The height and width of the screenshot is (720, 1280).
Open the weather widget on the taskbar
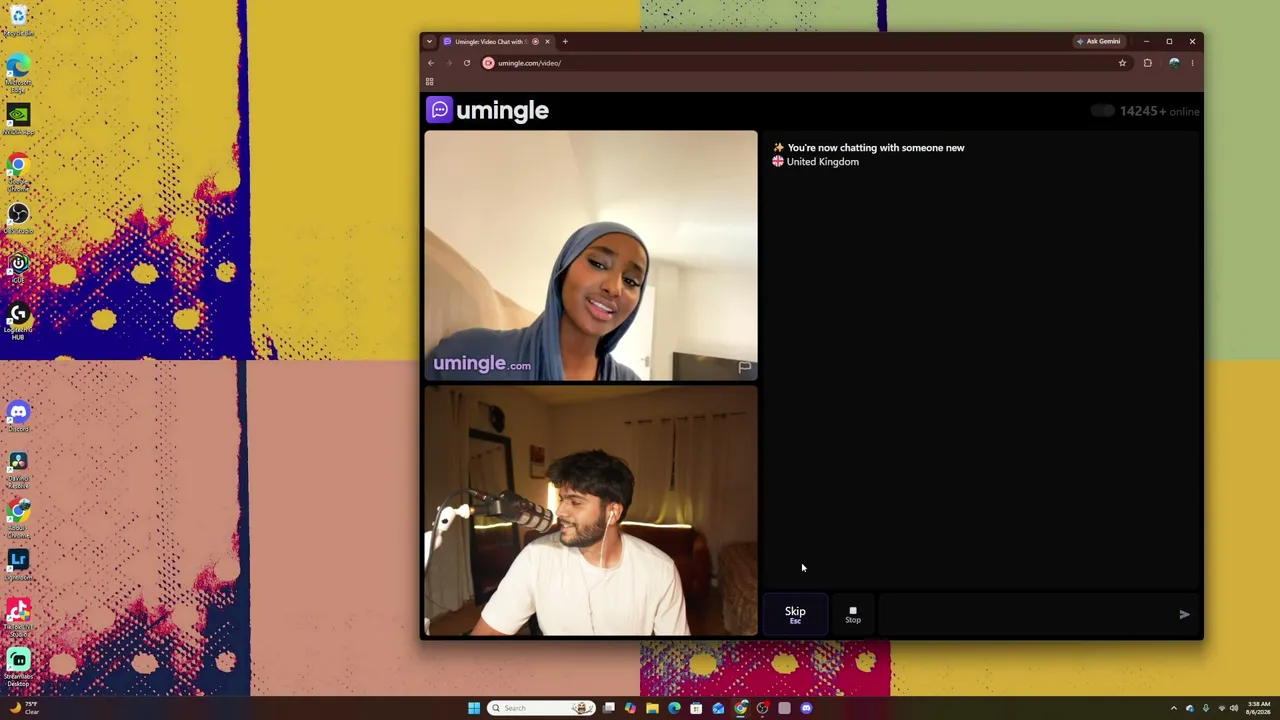coord(24,708)
